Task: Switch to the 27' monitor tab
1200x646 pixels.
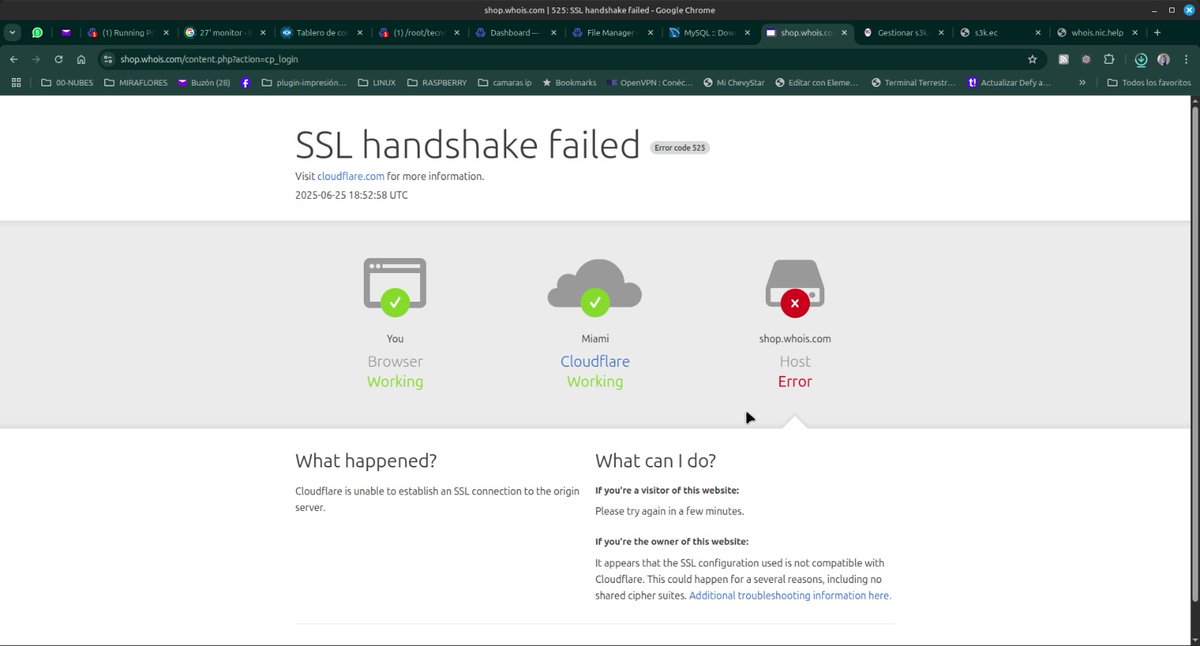Action: pyautogui.click(x=225, y=32)
